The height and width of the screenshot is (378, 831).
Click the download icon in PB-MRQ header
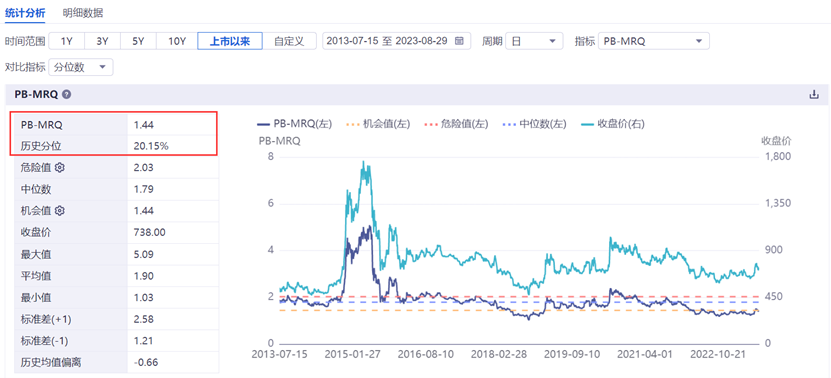tap(814, 95)
